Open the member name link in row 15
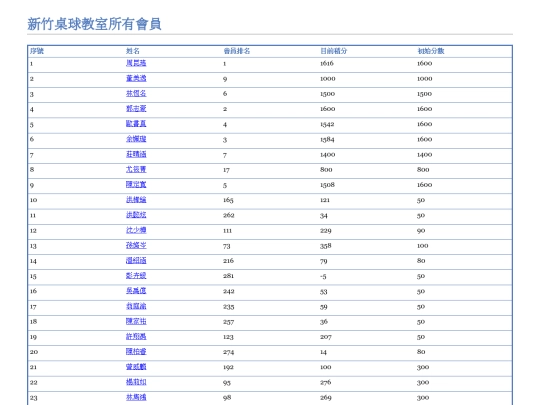540x405 pixels. tap(136, 276)
